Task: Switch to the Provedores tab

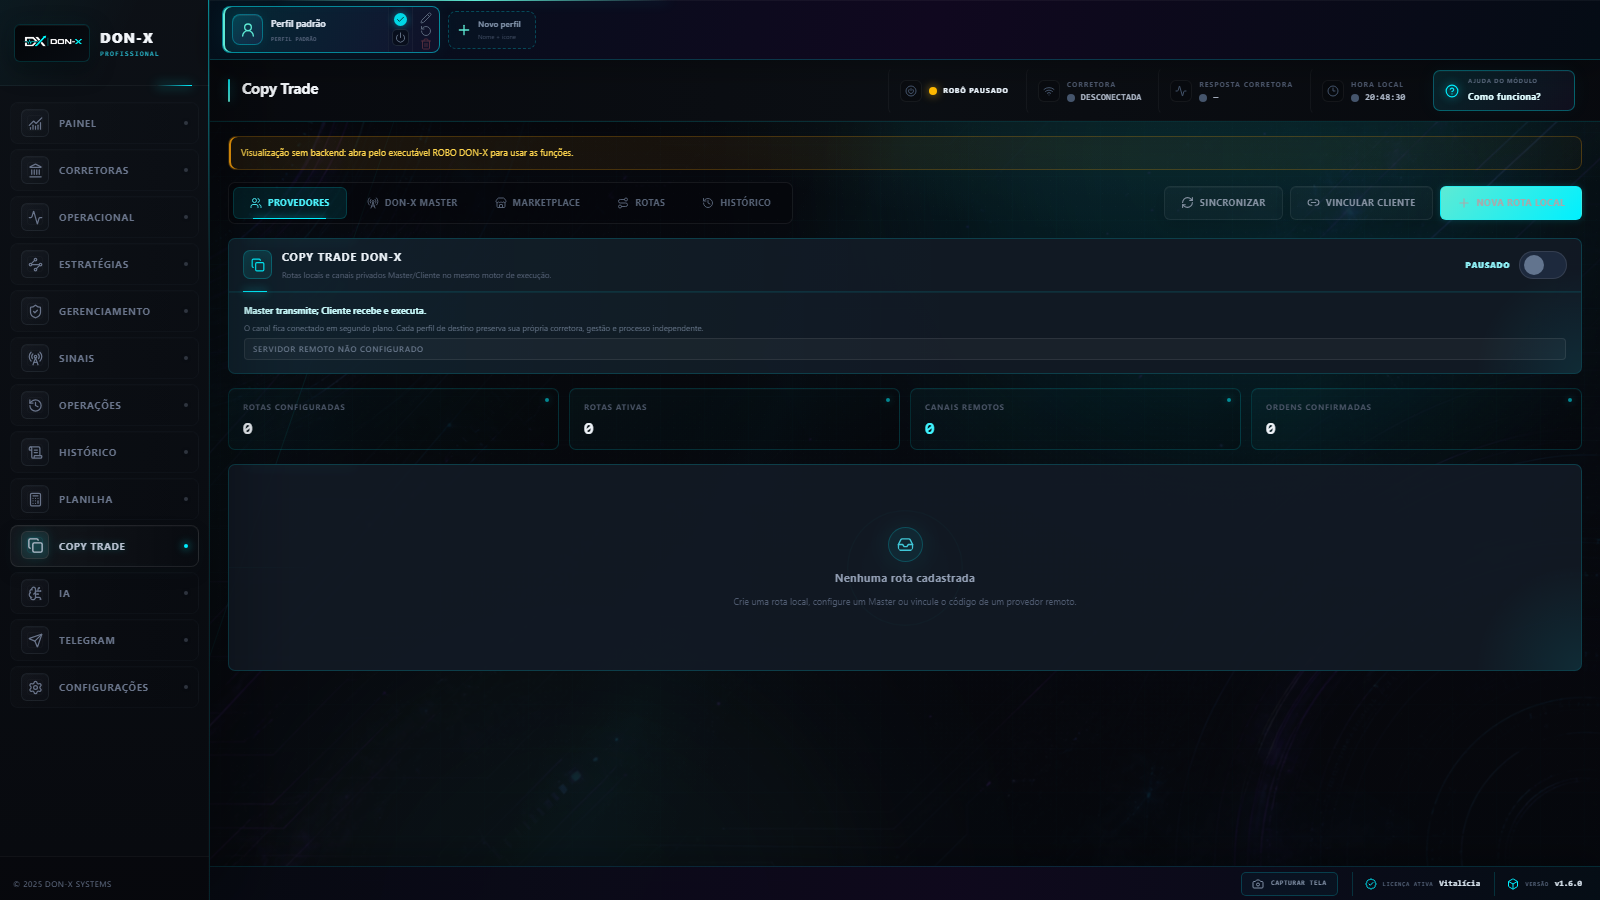Action: tap(290, 203)
